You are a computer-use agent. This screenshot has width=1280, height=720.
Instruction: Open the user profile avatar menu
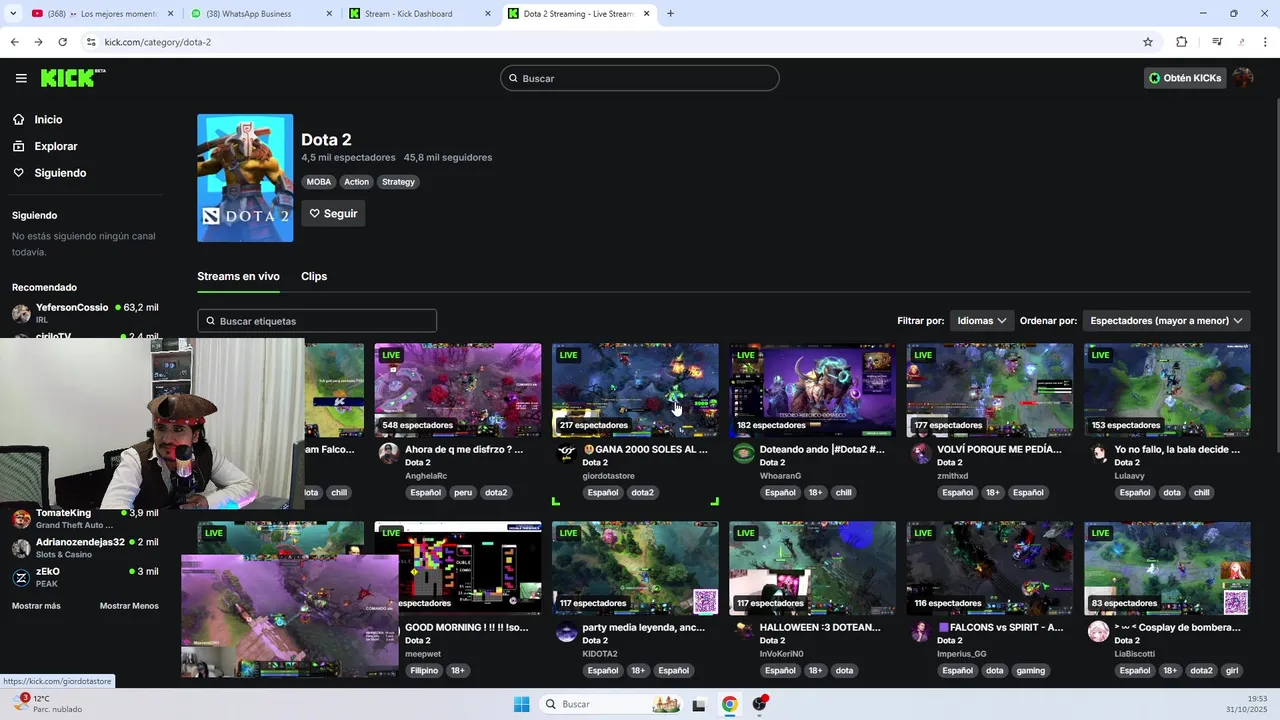coord(1243,78)
